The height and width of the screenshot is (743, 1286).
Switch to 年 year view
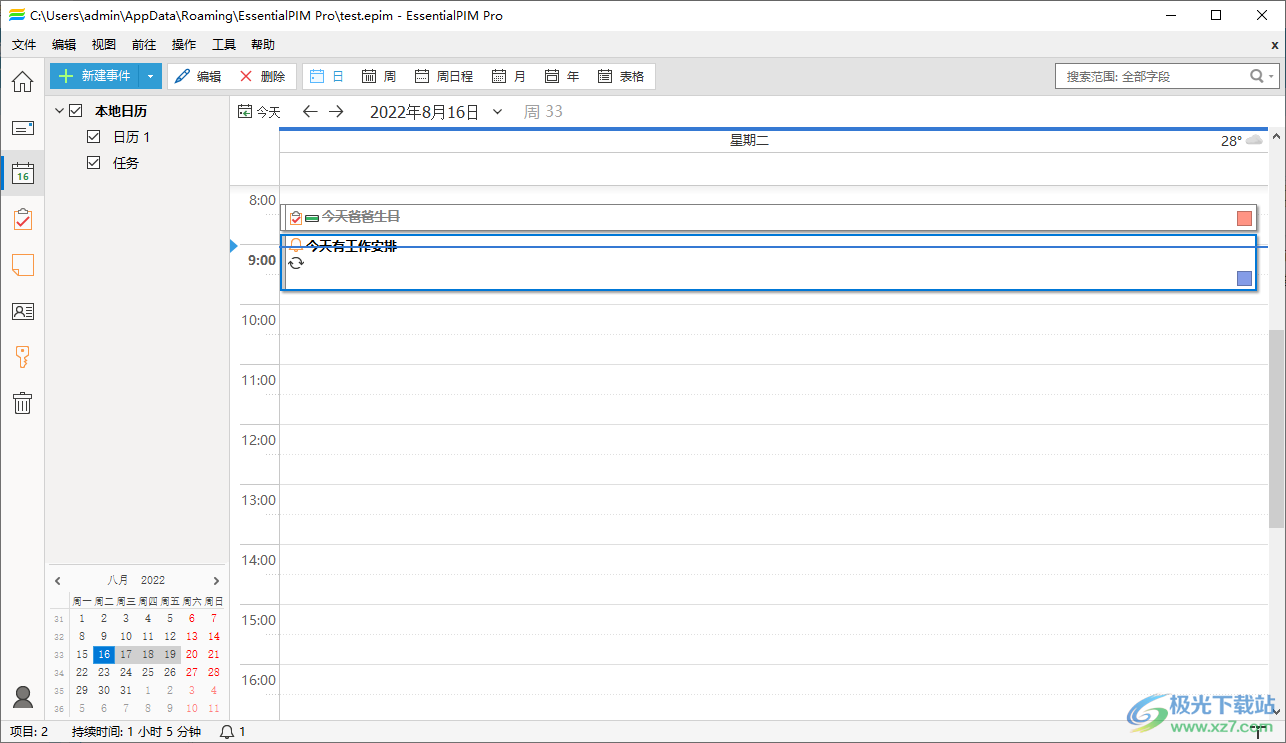click(x=562, y=76)
